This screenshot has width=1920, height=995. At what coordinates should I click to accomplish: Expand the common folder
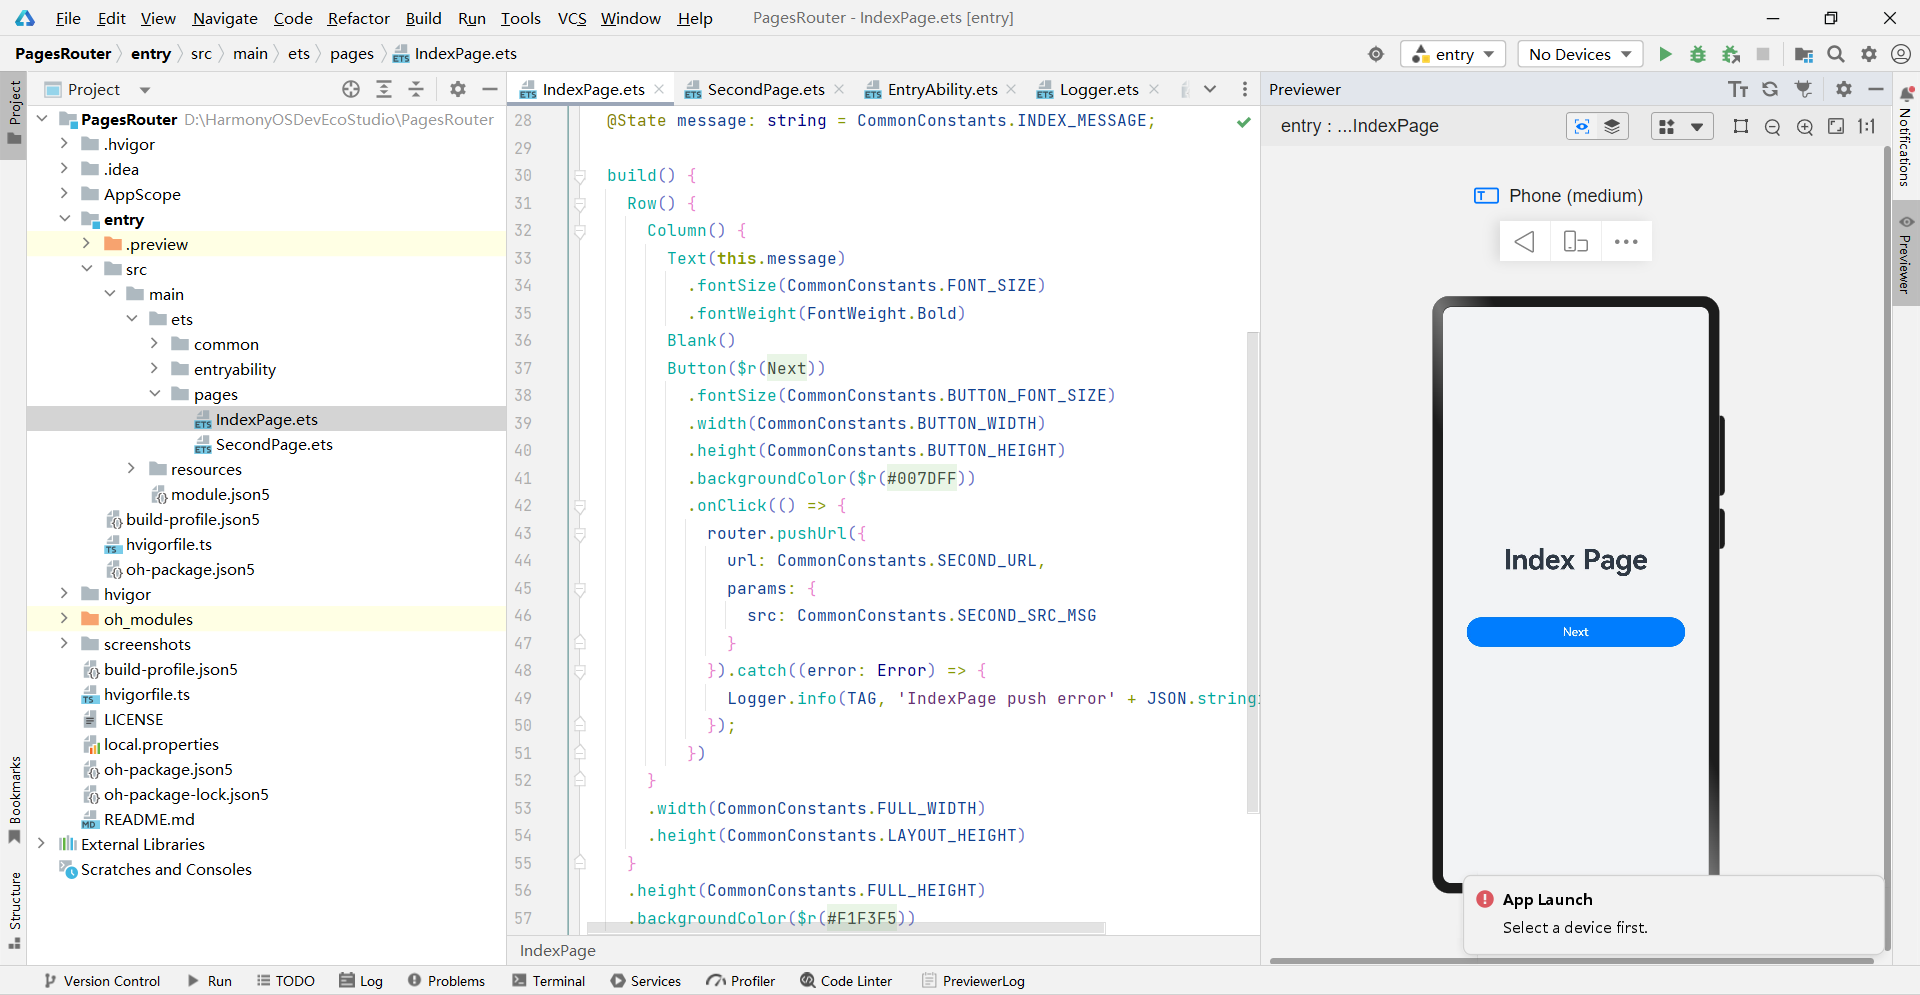pyautogui.click(x=154, y=344)
